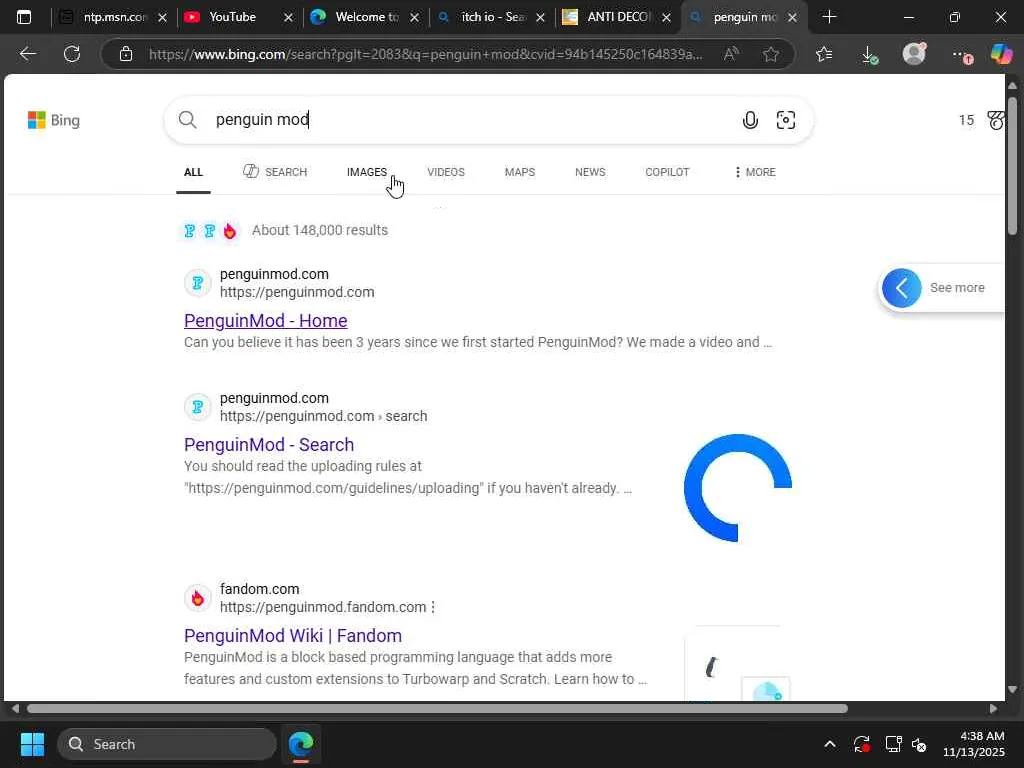This screenshot has width=1024, height=768.
Task: Open the MAPS results tab
Action: pyautogui.click(x=520, y=172)
